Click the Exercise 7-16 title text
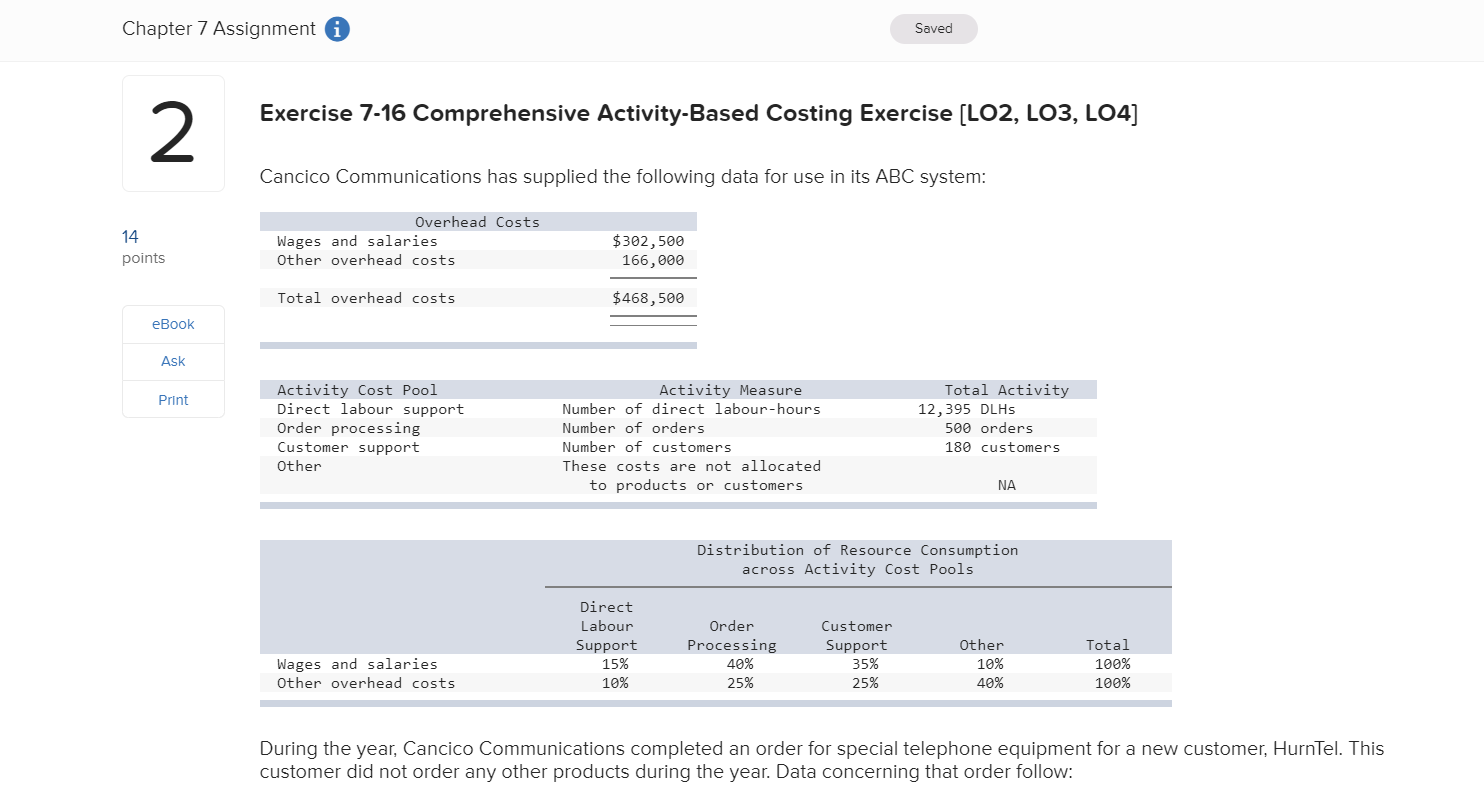This screenshot has height=797, width=1484. pyautogui.click(x=698, y=113)
